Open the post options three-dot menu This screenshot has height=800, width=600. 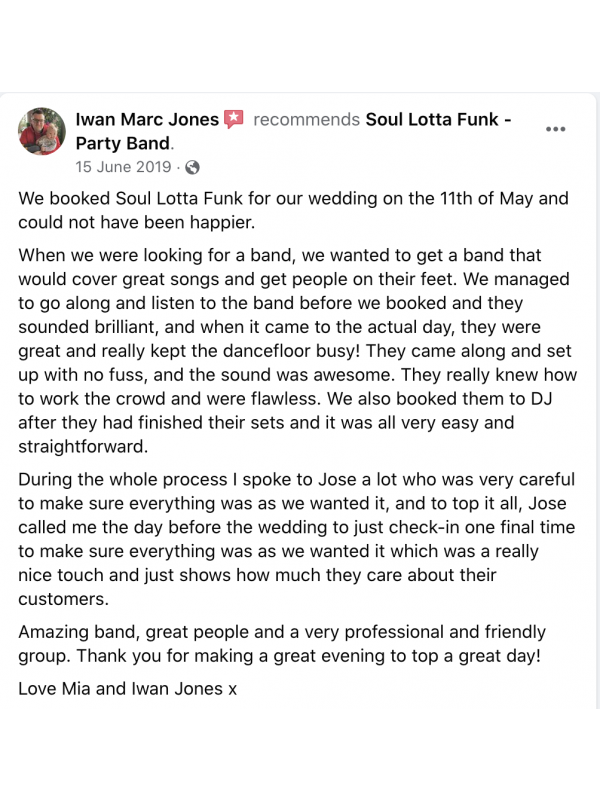click(x=556, y=130)
